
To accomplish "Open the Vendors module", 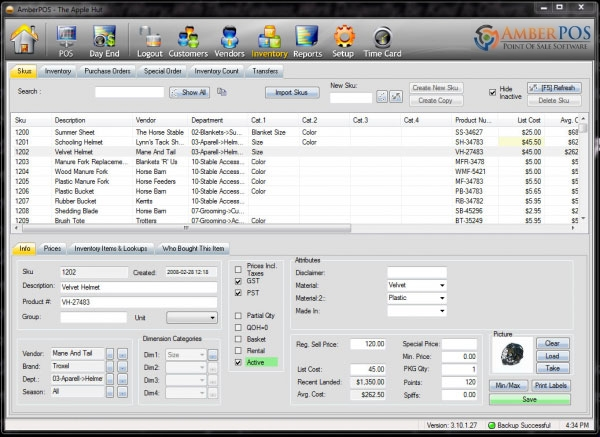I will pos(229,39).
